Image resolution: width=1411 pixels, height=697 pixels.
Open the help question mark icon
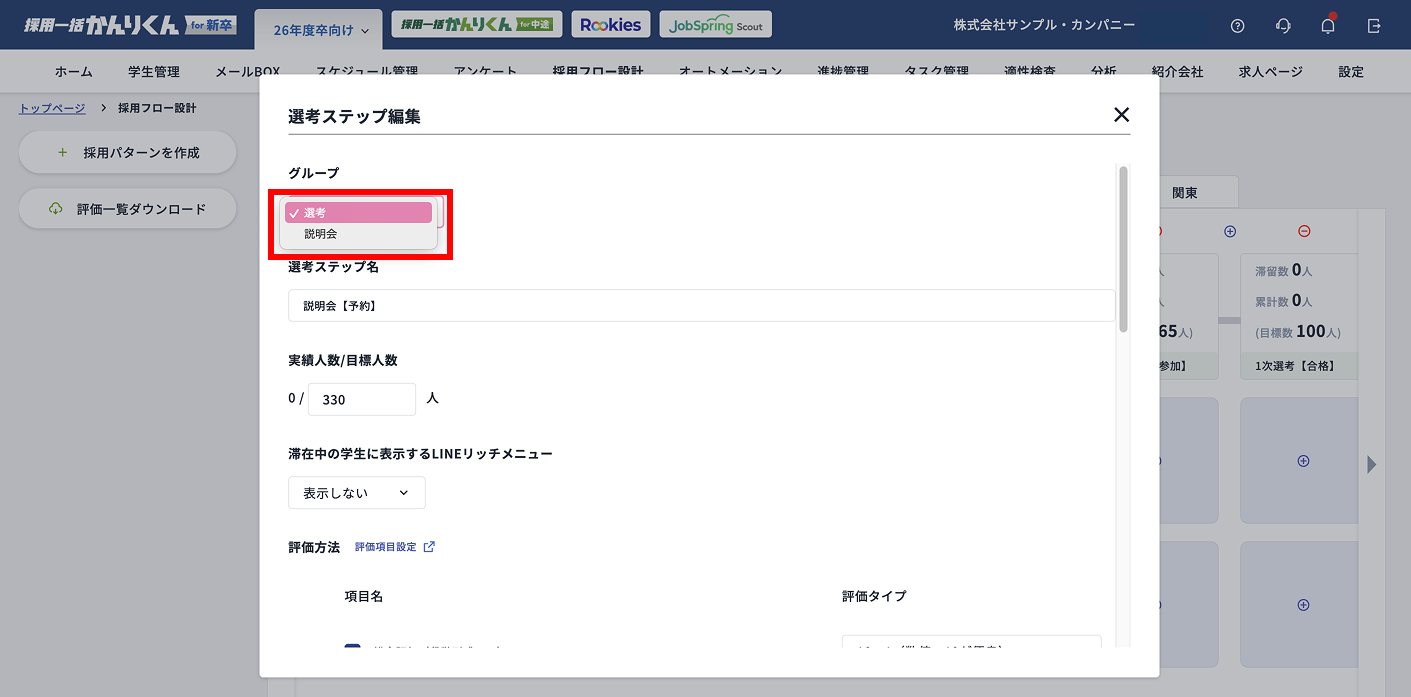point(1237,25)
